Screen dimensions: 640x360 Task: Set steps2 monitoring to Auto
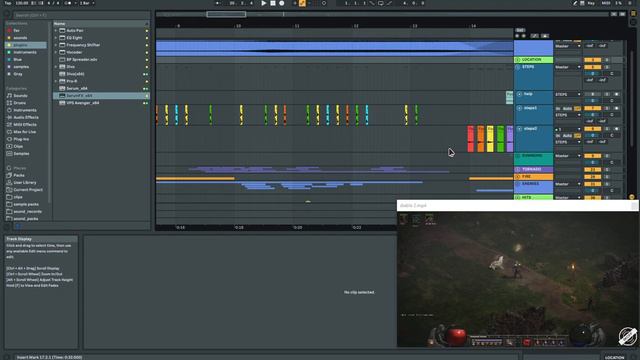pos(567,136)
